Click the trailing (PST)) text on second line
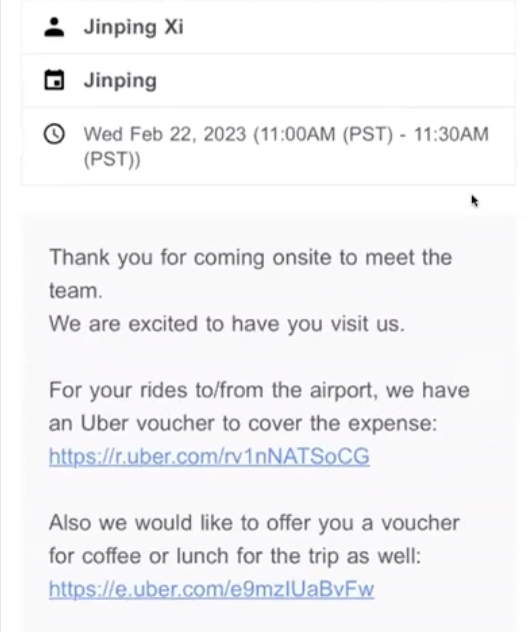Image resolution: width=532 pixels, height=632 pixels. tap(112, 159)
